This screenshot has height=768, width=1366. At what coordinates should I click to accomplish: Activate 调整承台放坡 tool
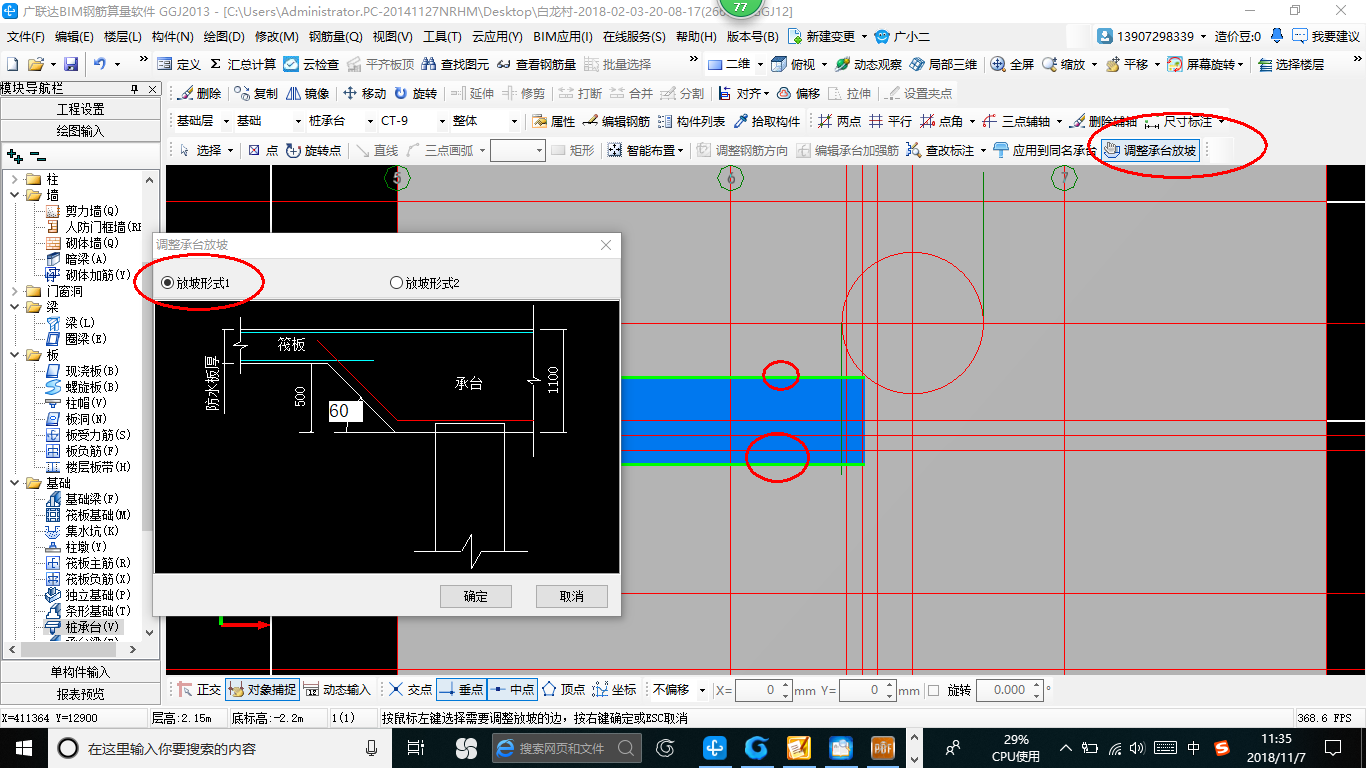[x=1150, y=150]
